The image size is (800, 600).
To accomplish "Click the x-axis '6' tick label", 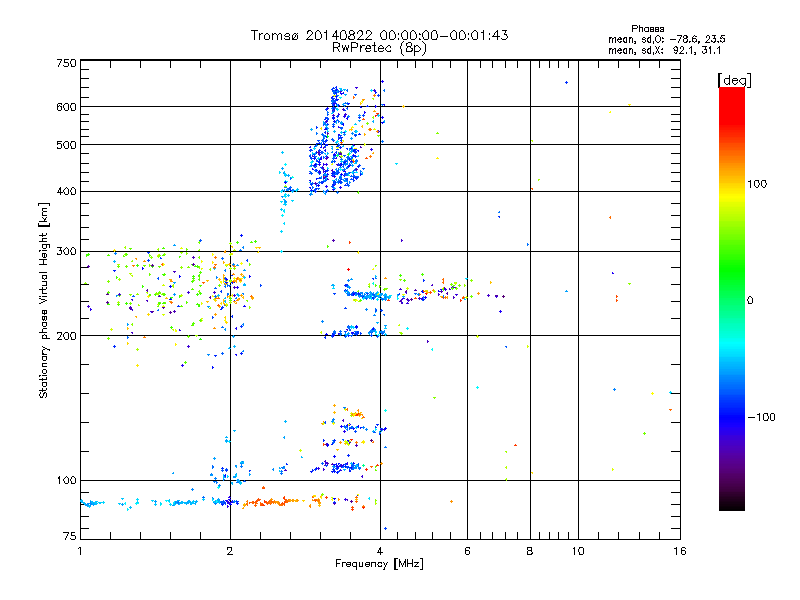I will pyautogui.click(x=467, y=551).
